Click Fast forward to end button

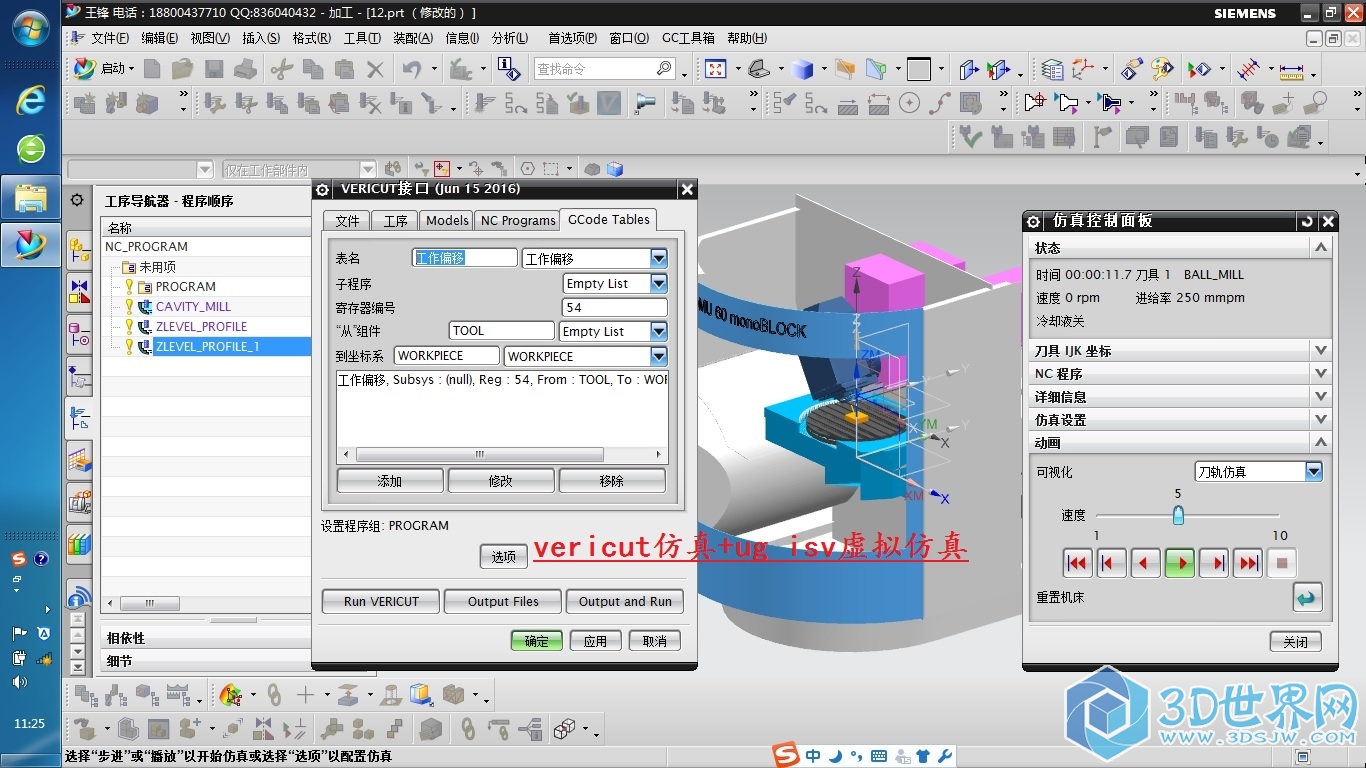pos(1248,564)
